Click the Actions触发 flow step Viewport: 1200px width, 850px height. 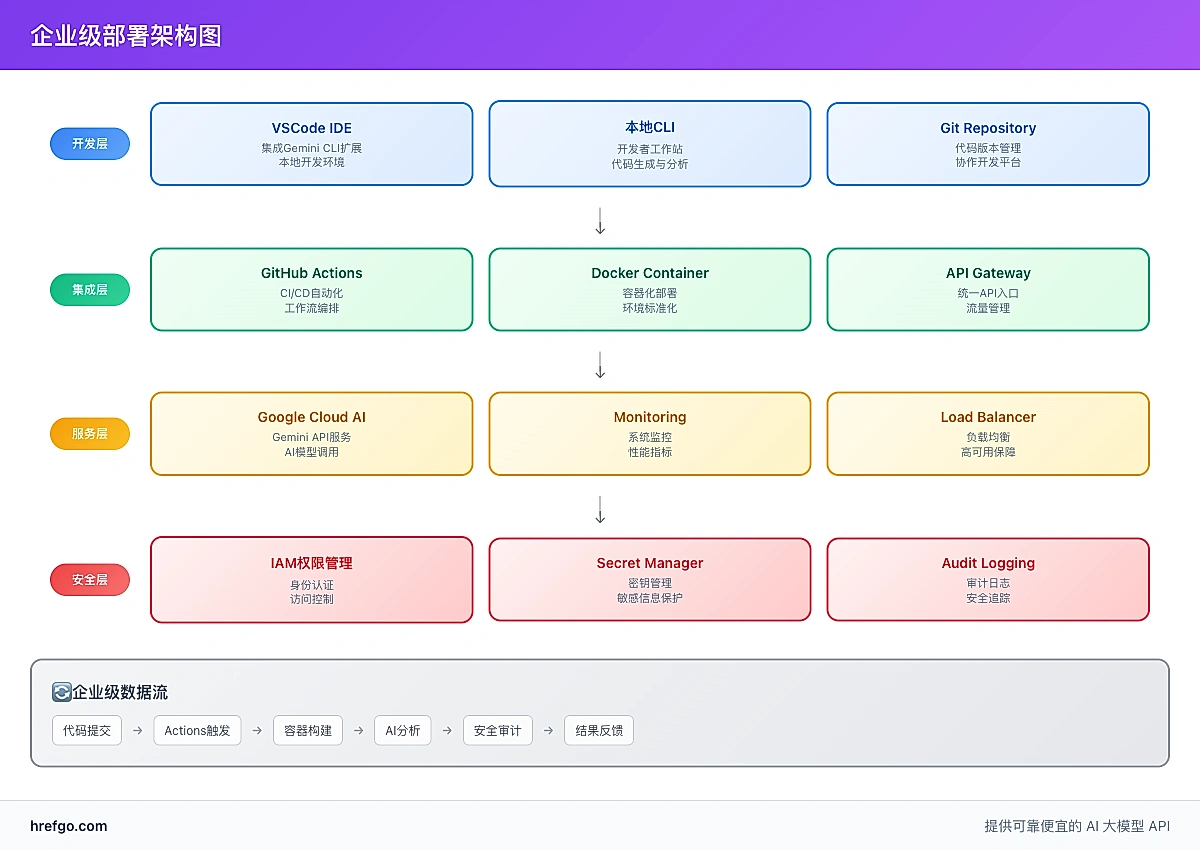pos(197,731)
